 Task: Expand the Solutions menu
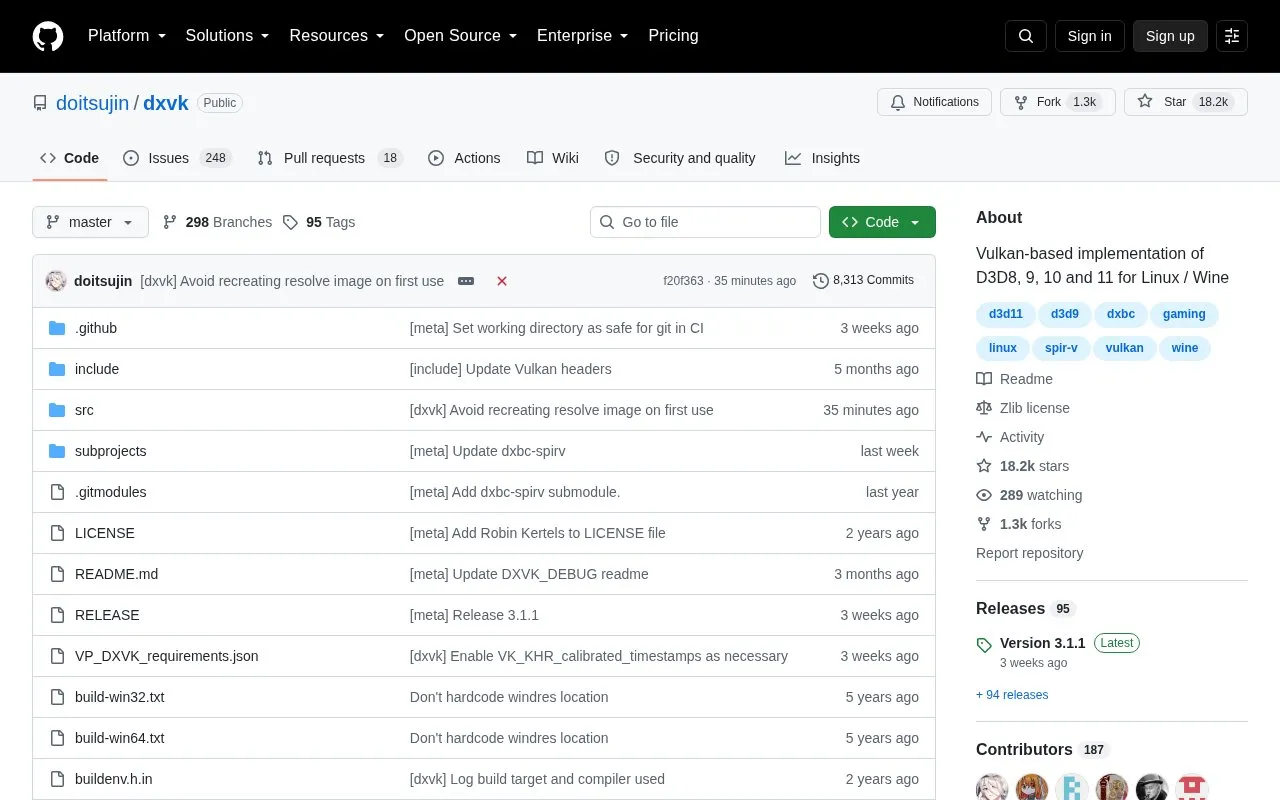[228, 36]
